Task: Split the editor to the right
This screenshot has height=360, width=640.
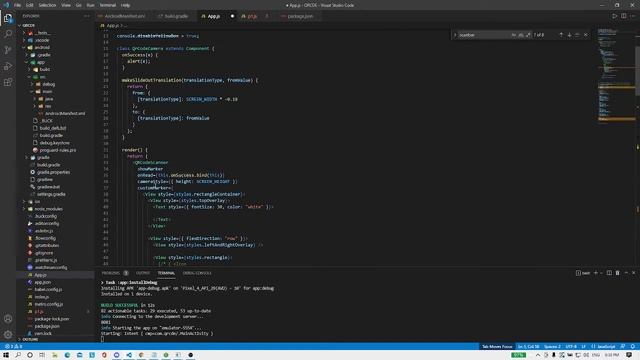Action: click(x=624, y=16)
